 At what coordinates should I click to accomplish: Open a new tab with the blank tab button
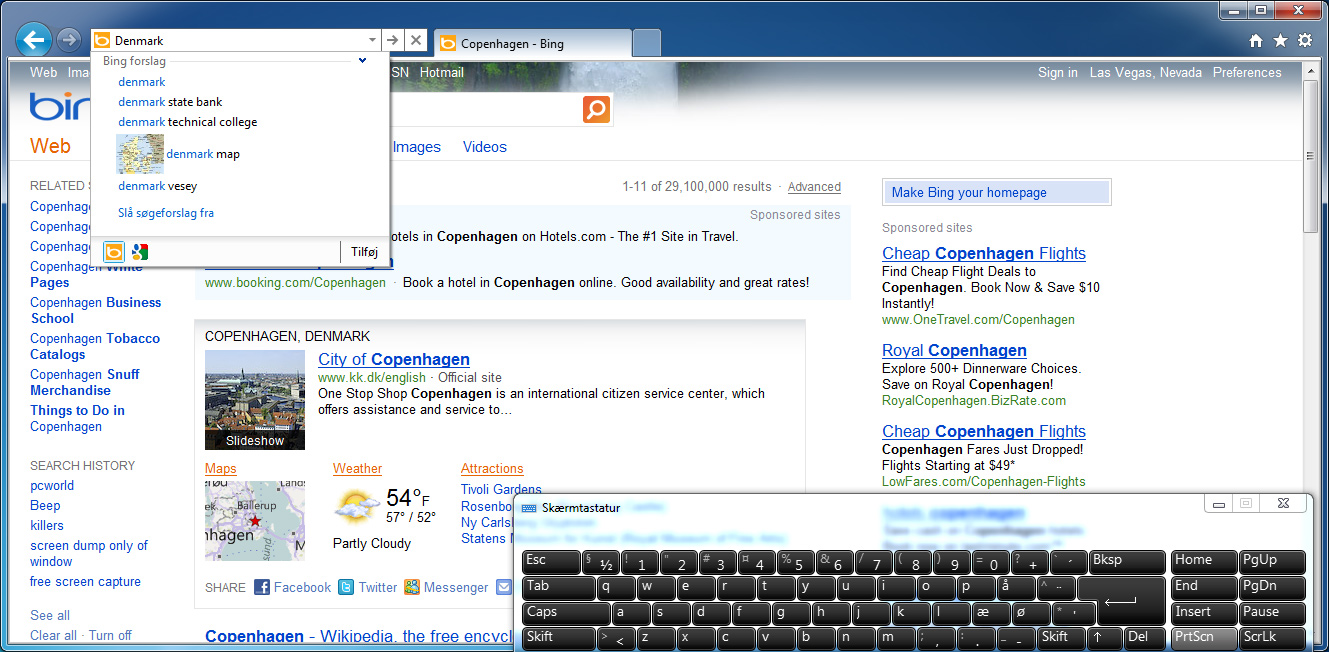647,43
